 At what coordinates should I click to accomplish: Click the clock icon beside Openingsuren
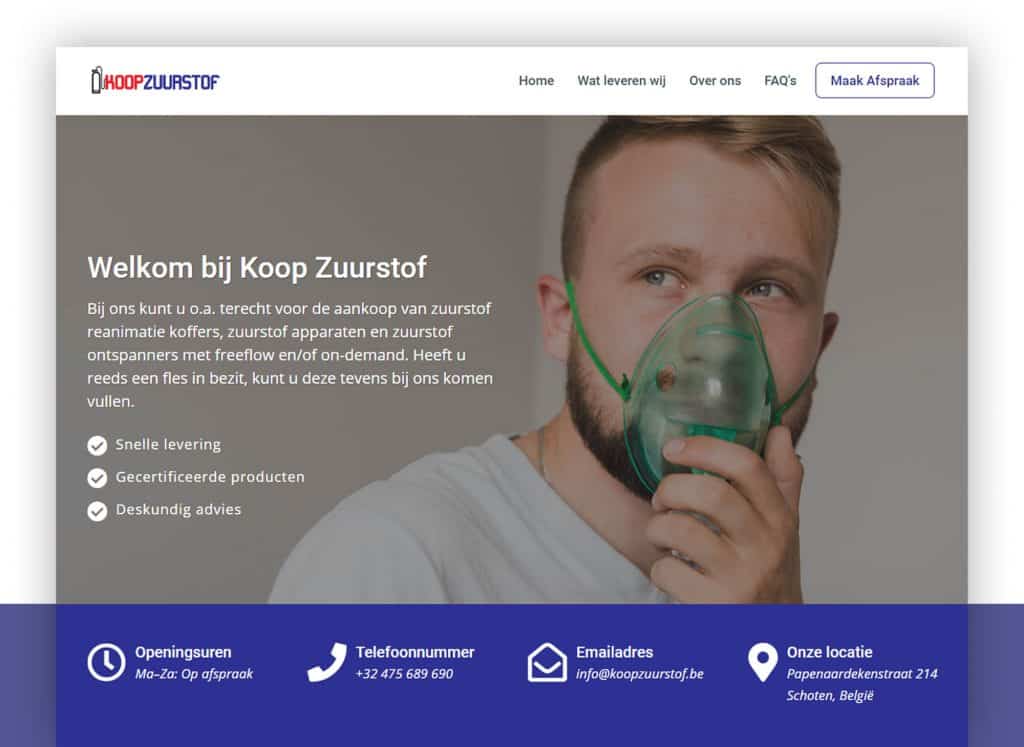click(x=106, y=662)
